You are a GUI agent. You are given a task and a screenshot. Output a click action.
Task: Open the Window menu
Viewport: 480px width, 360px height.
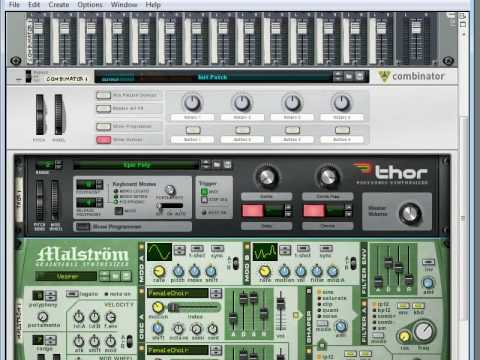(x=124, y=5)
